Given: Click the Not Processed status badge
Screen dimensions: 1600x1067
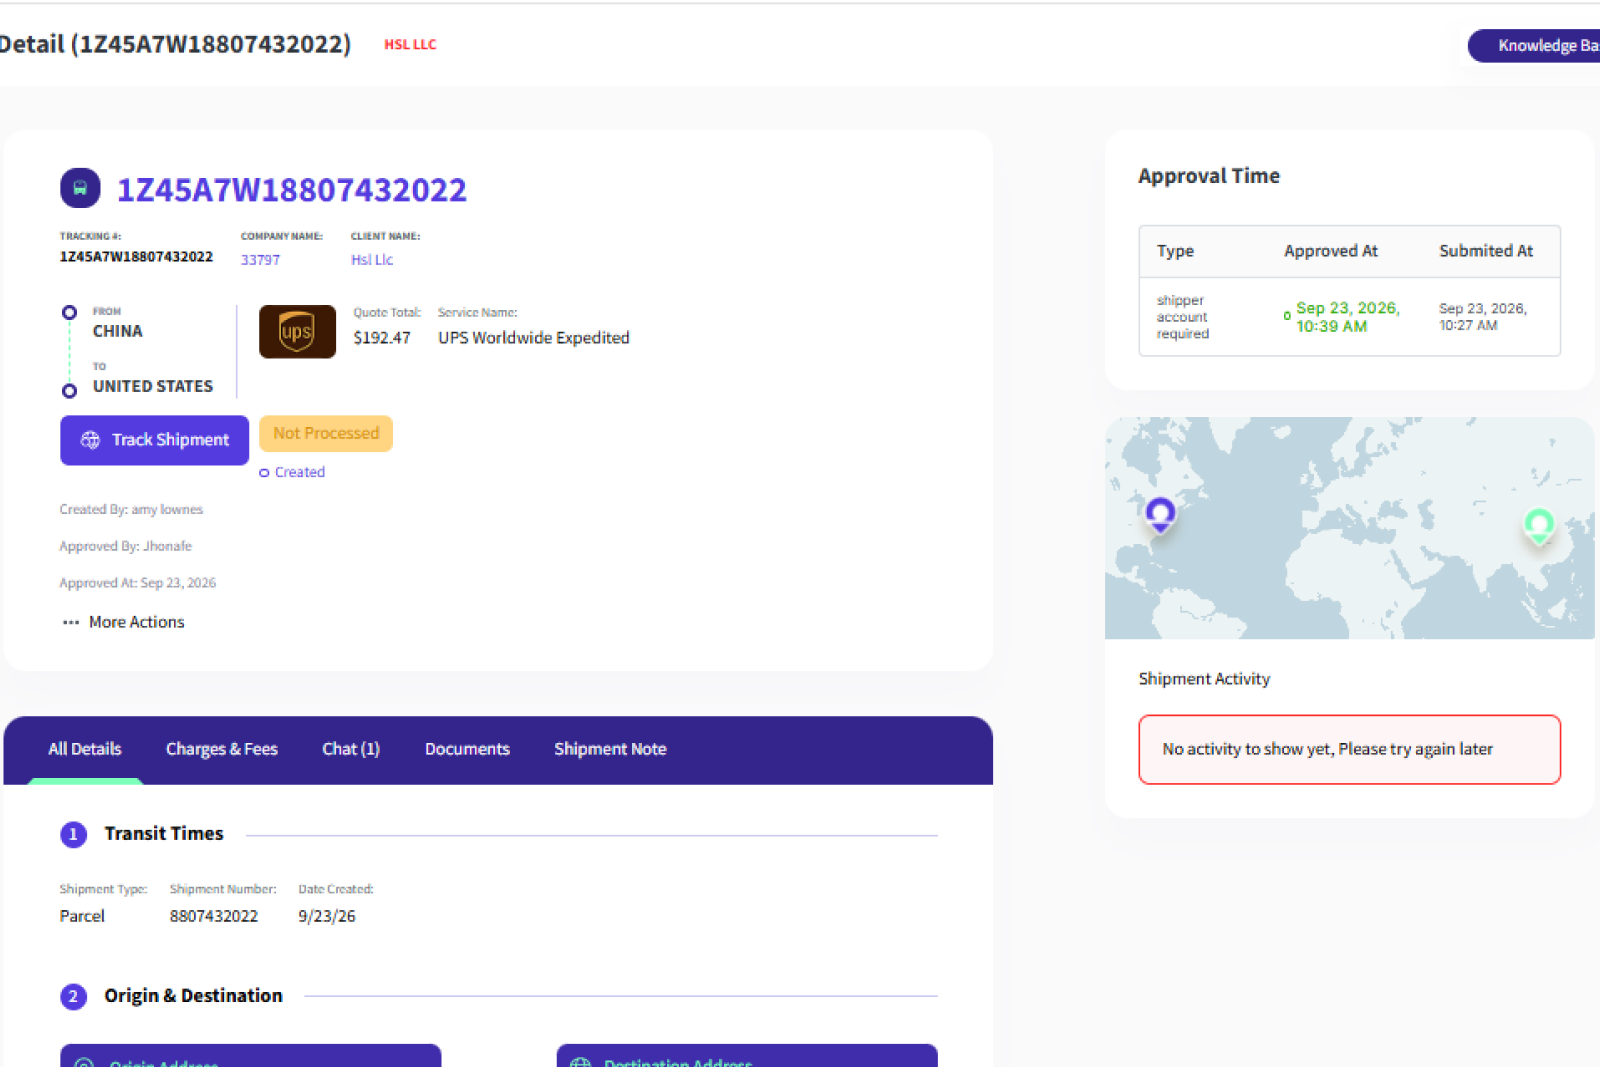Looking at the screenshot, I should 326,433.
